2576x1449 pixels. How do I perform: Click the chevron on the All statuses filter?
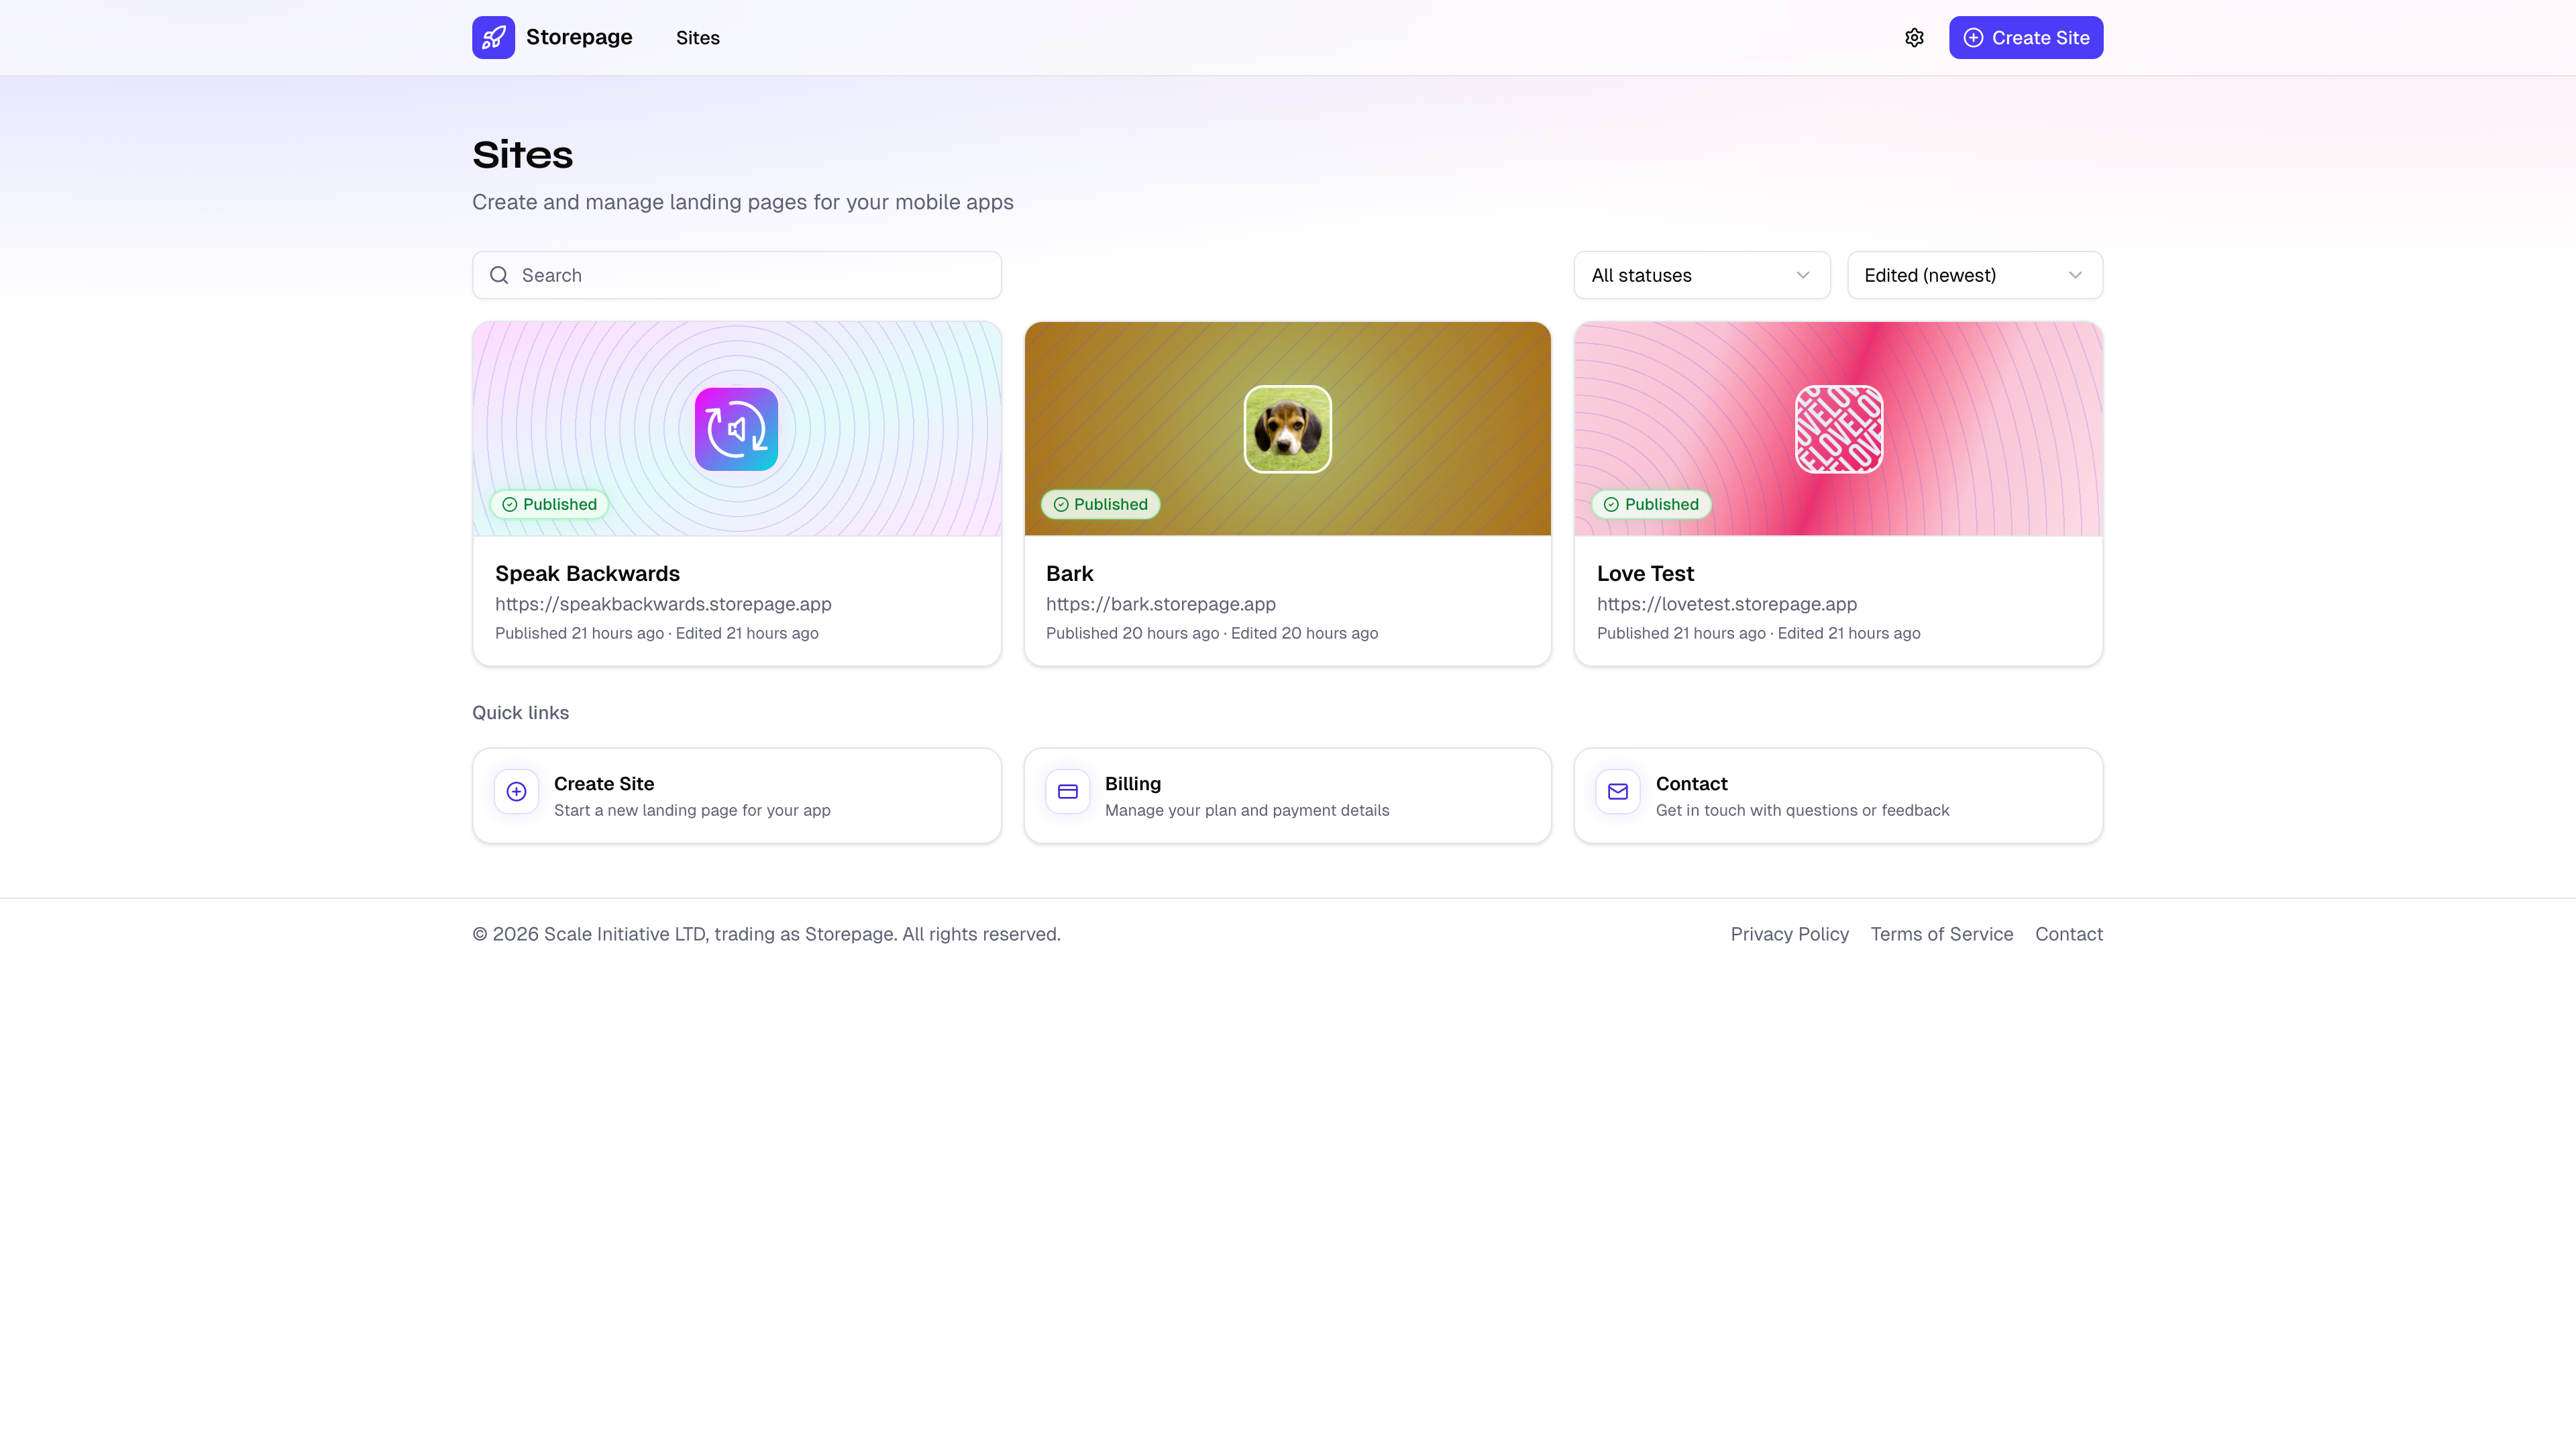click(x=1803, y=275)
